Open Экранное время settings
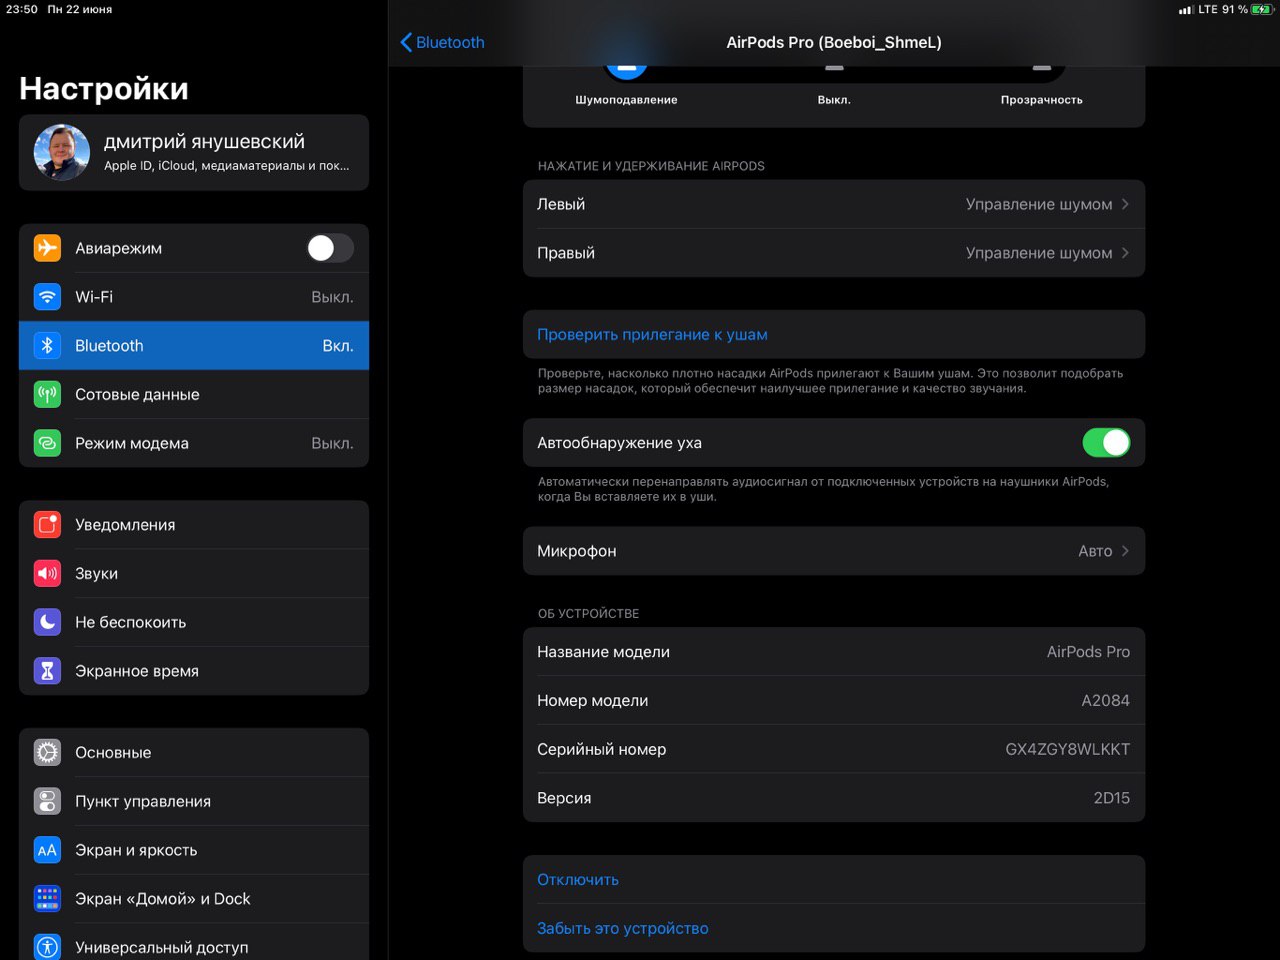 (x=194, y=671)
